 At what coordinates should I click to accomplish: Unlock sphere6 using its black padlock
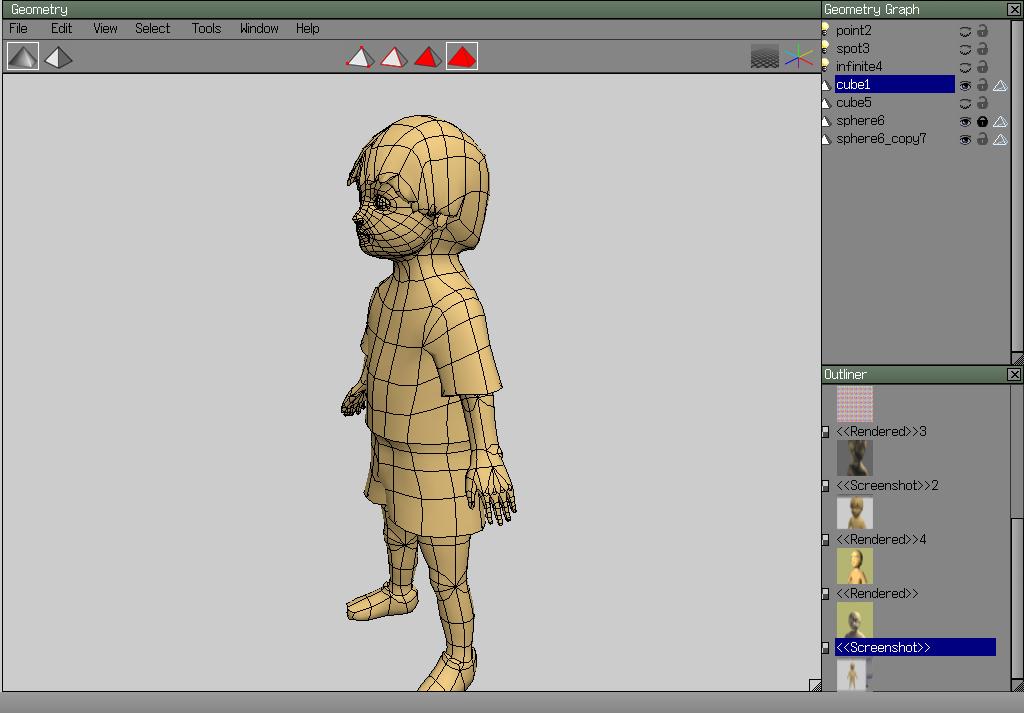click(x=982, y=121)
